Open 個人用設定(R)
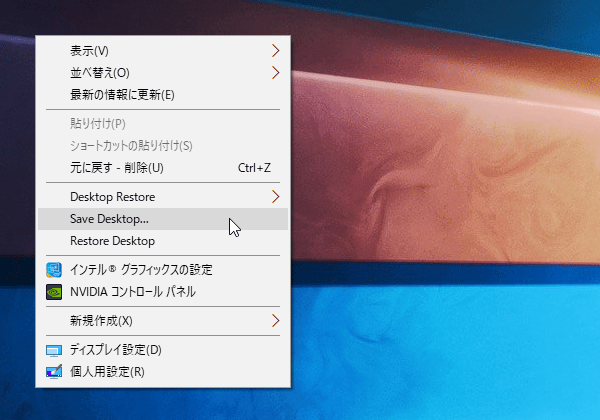Screen dimensions: 600x420 [x=163, y=372]
